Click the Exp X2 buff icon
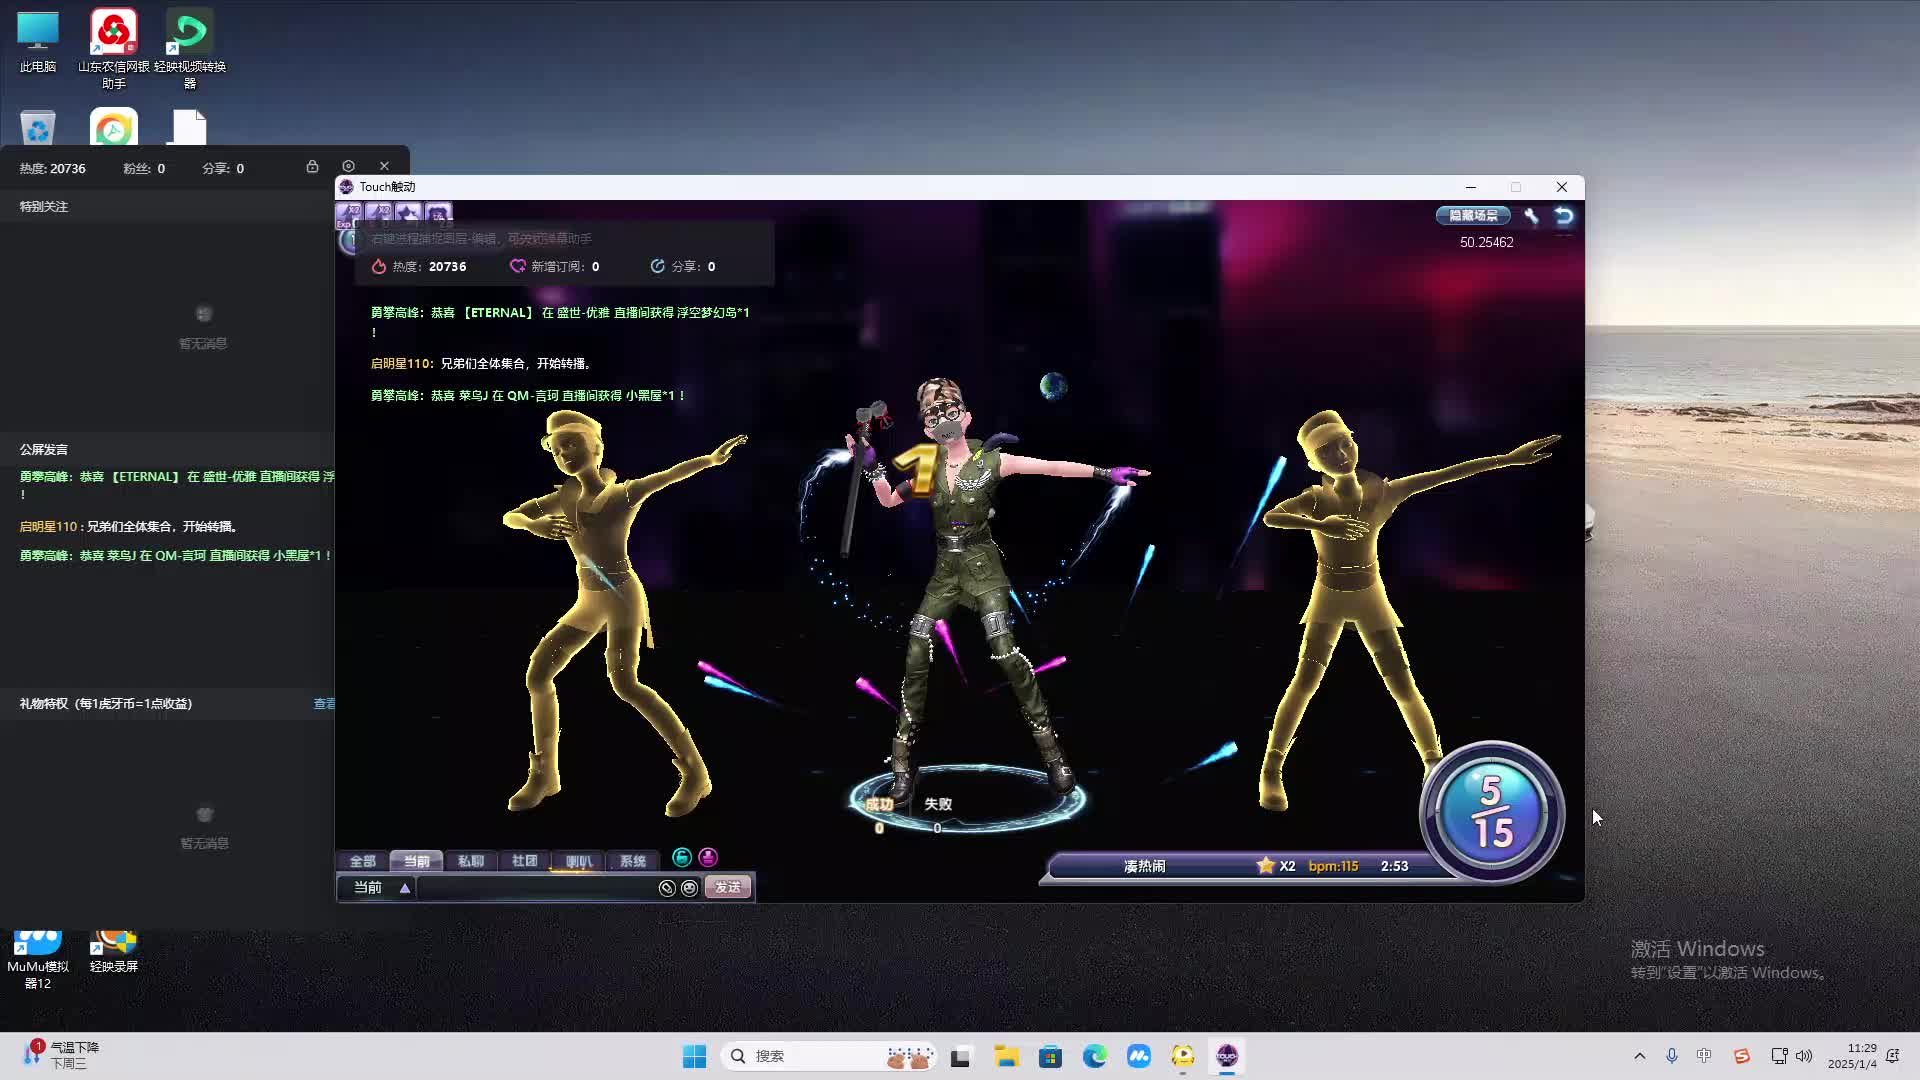 point(349,214)
